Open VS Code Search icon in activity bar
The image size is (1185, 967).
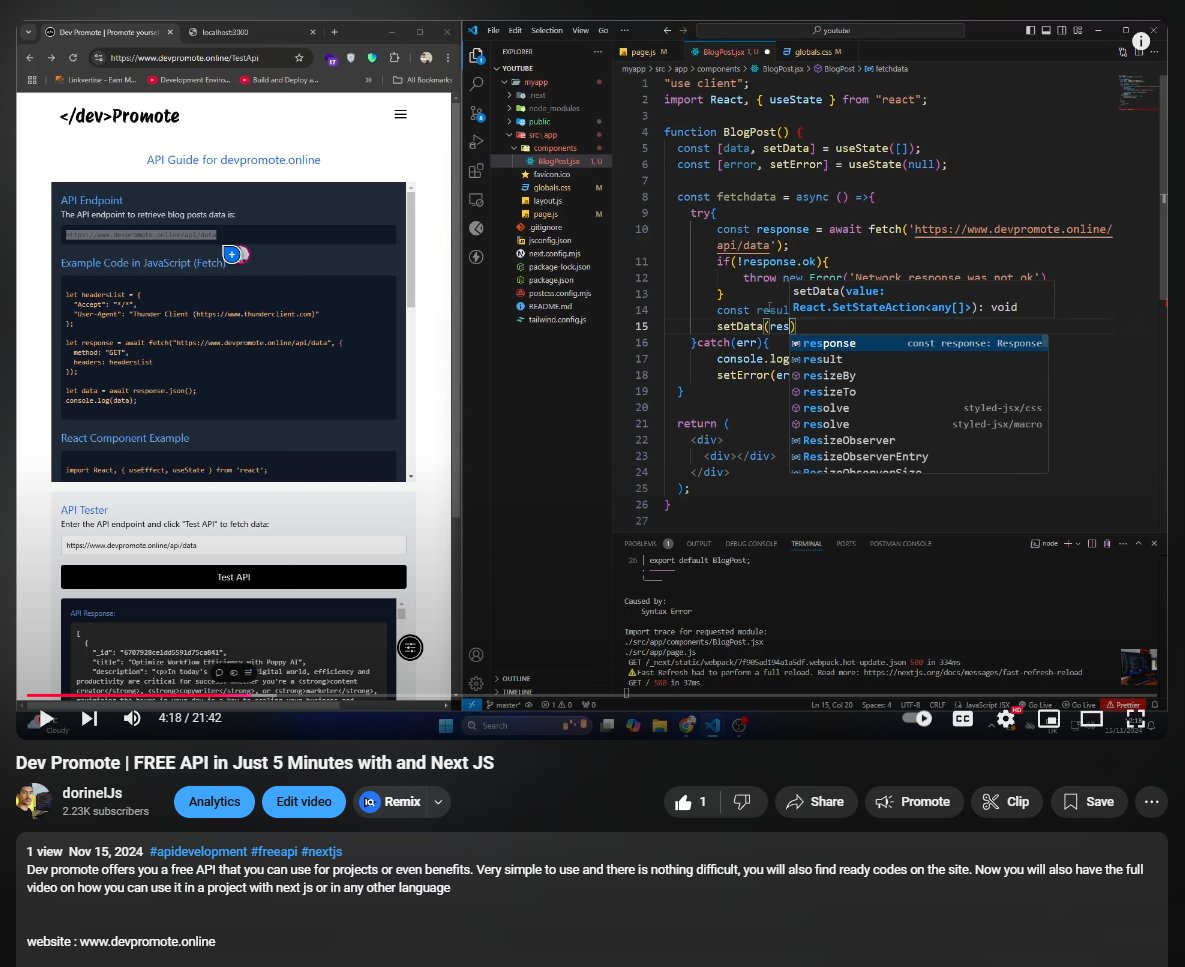click(476, 84)
